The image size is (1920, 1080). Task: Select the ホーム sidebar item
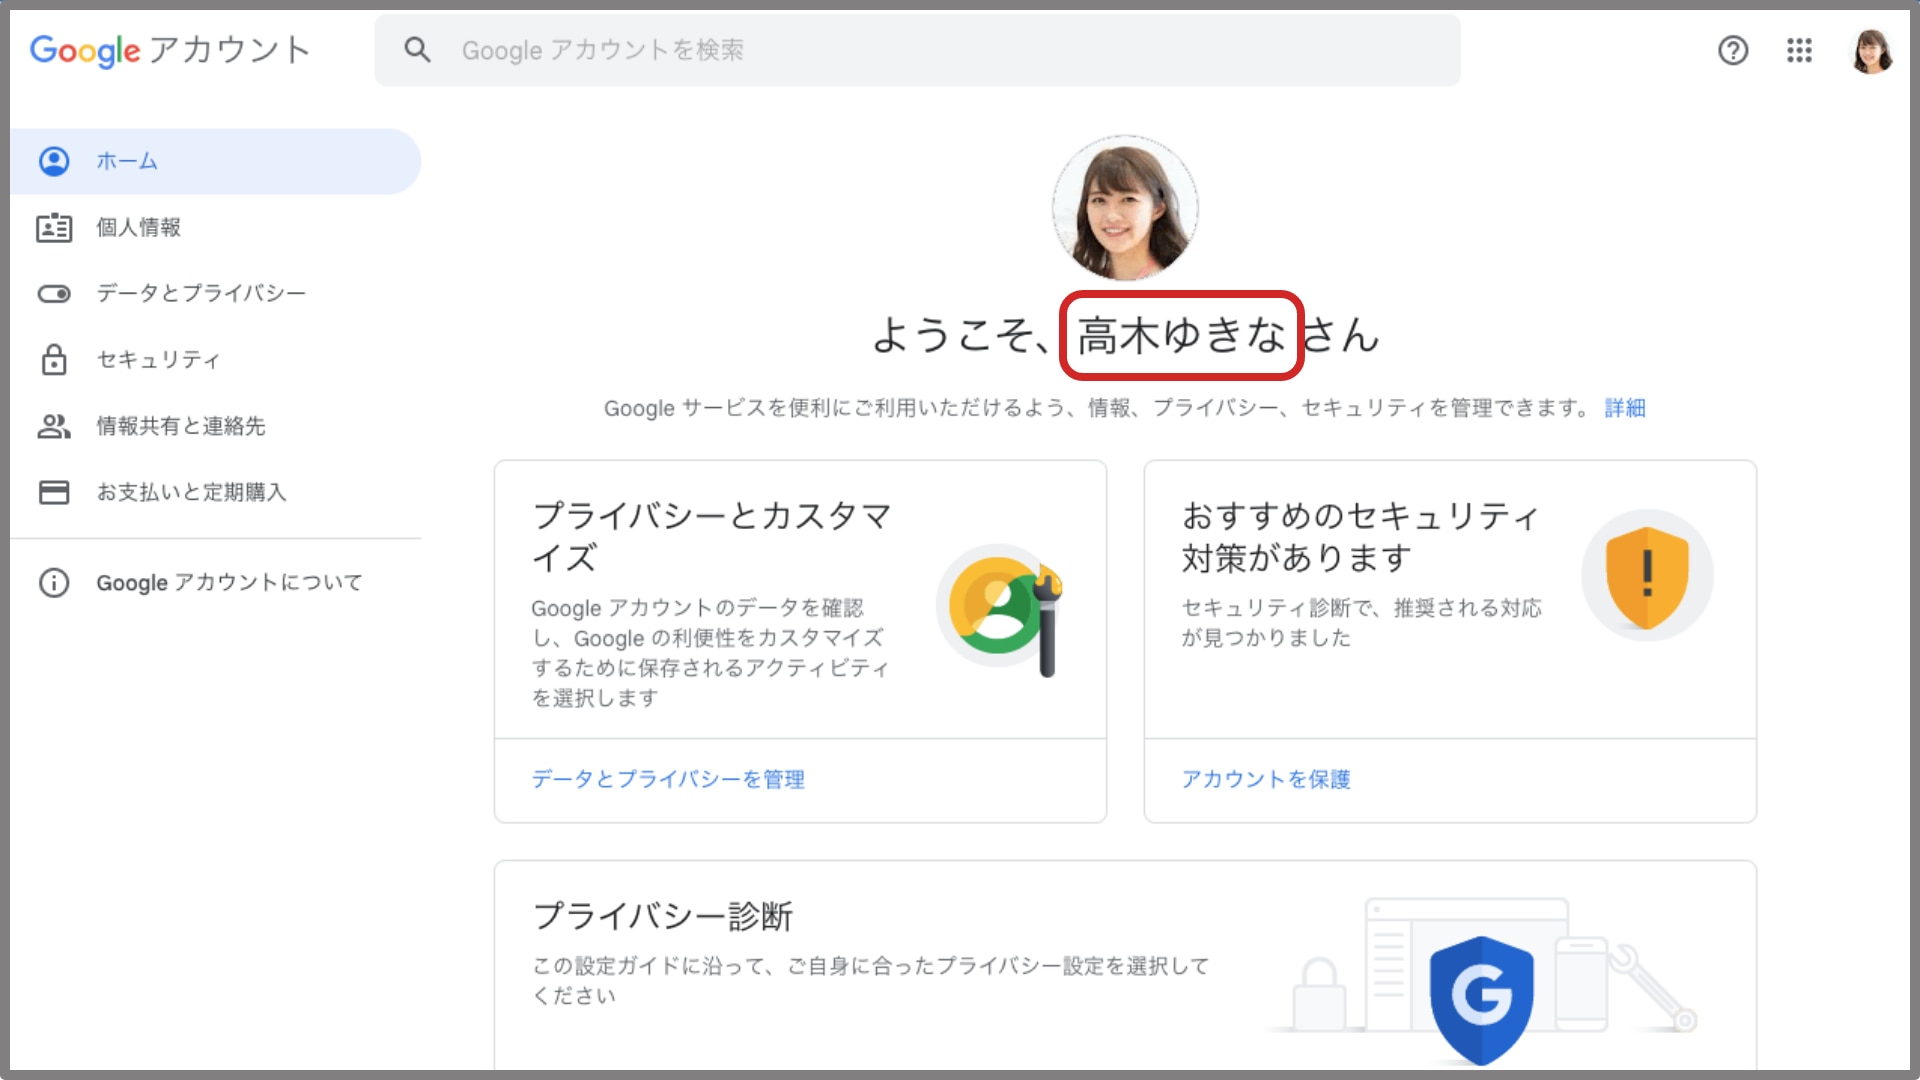point(215,161)
